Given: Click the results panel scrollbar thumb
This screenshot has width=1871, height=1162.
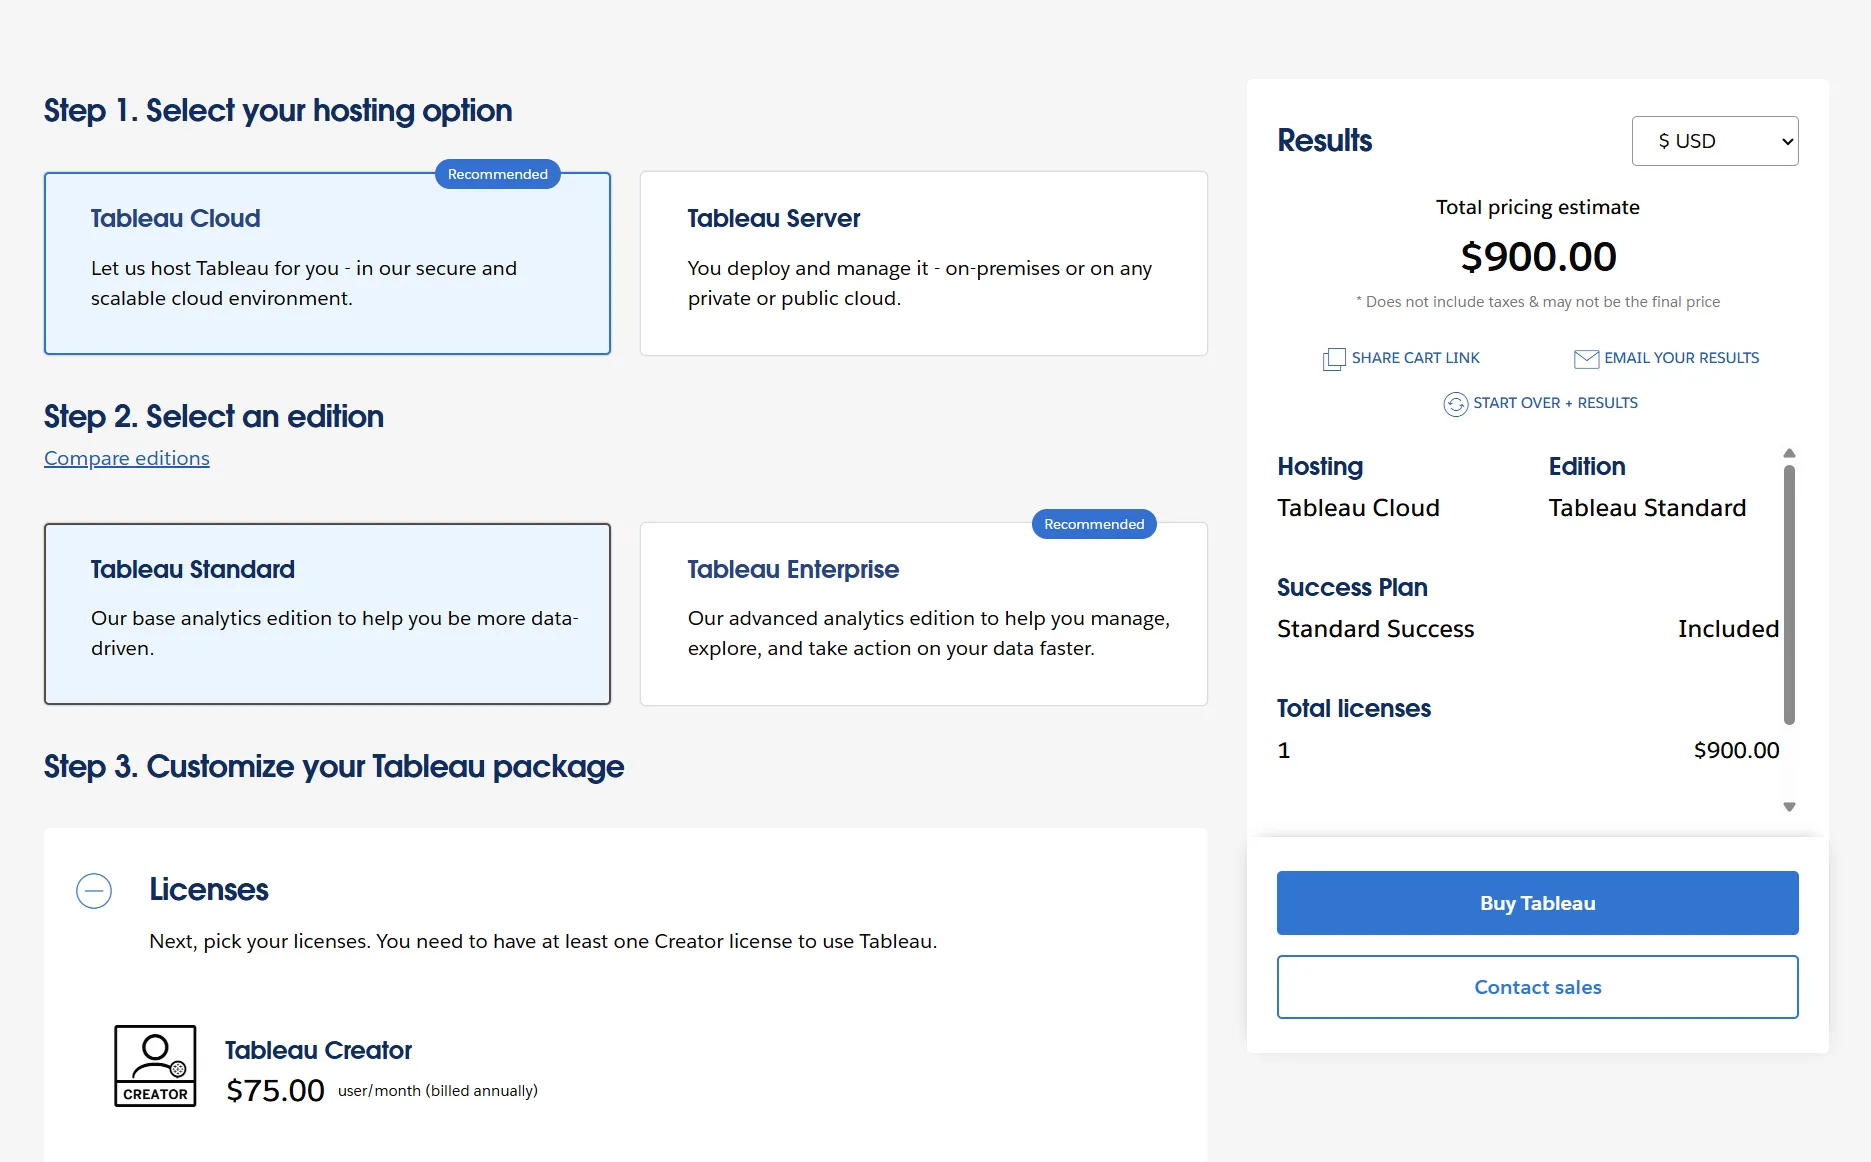Looking at the screenshot, I should [x=1790, y=594].
